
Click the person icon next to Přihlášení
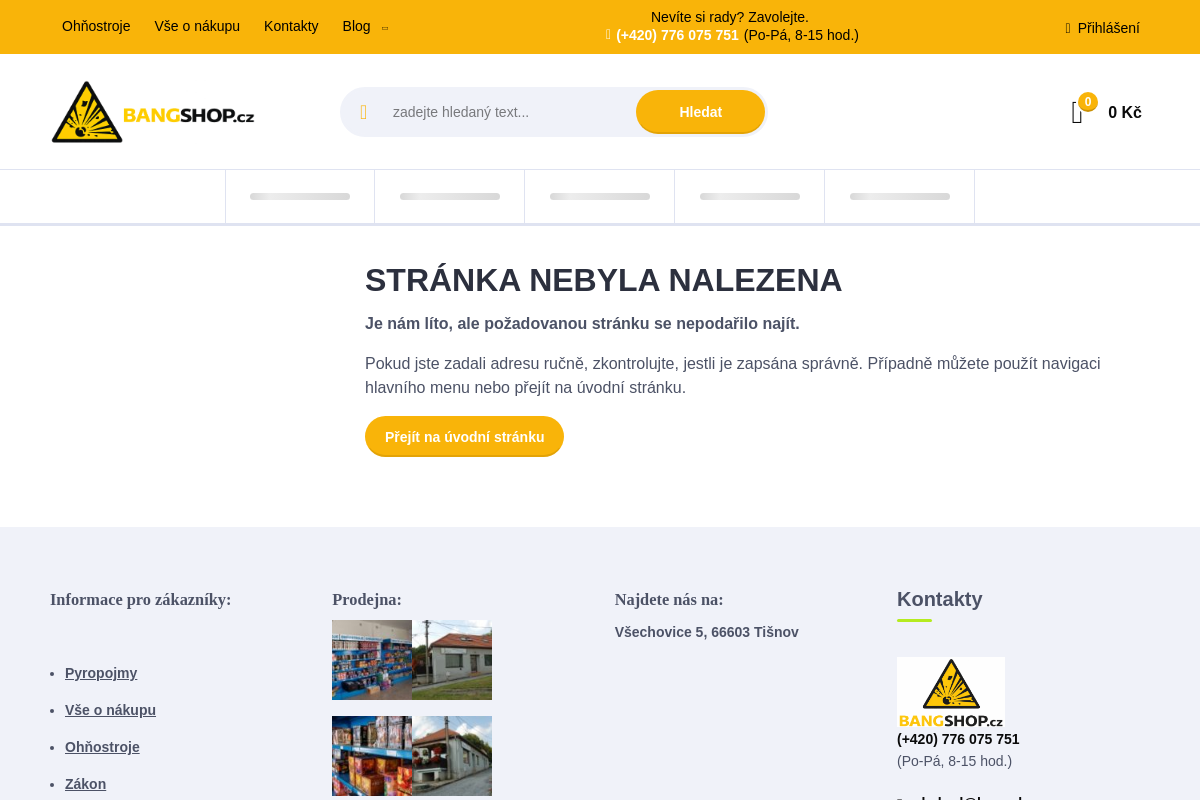click(x=1066, y=28)
